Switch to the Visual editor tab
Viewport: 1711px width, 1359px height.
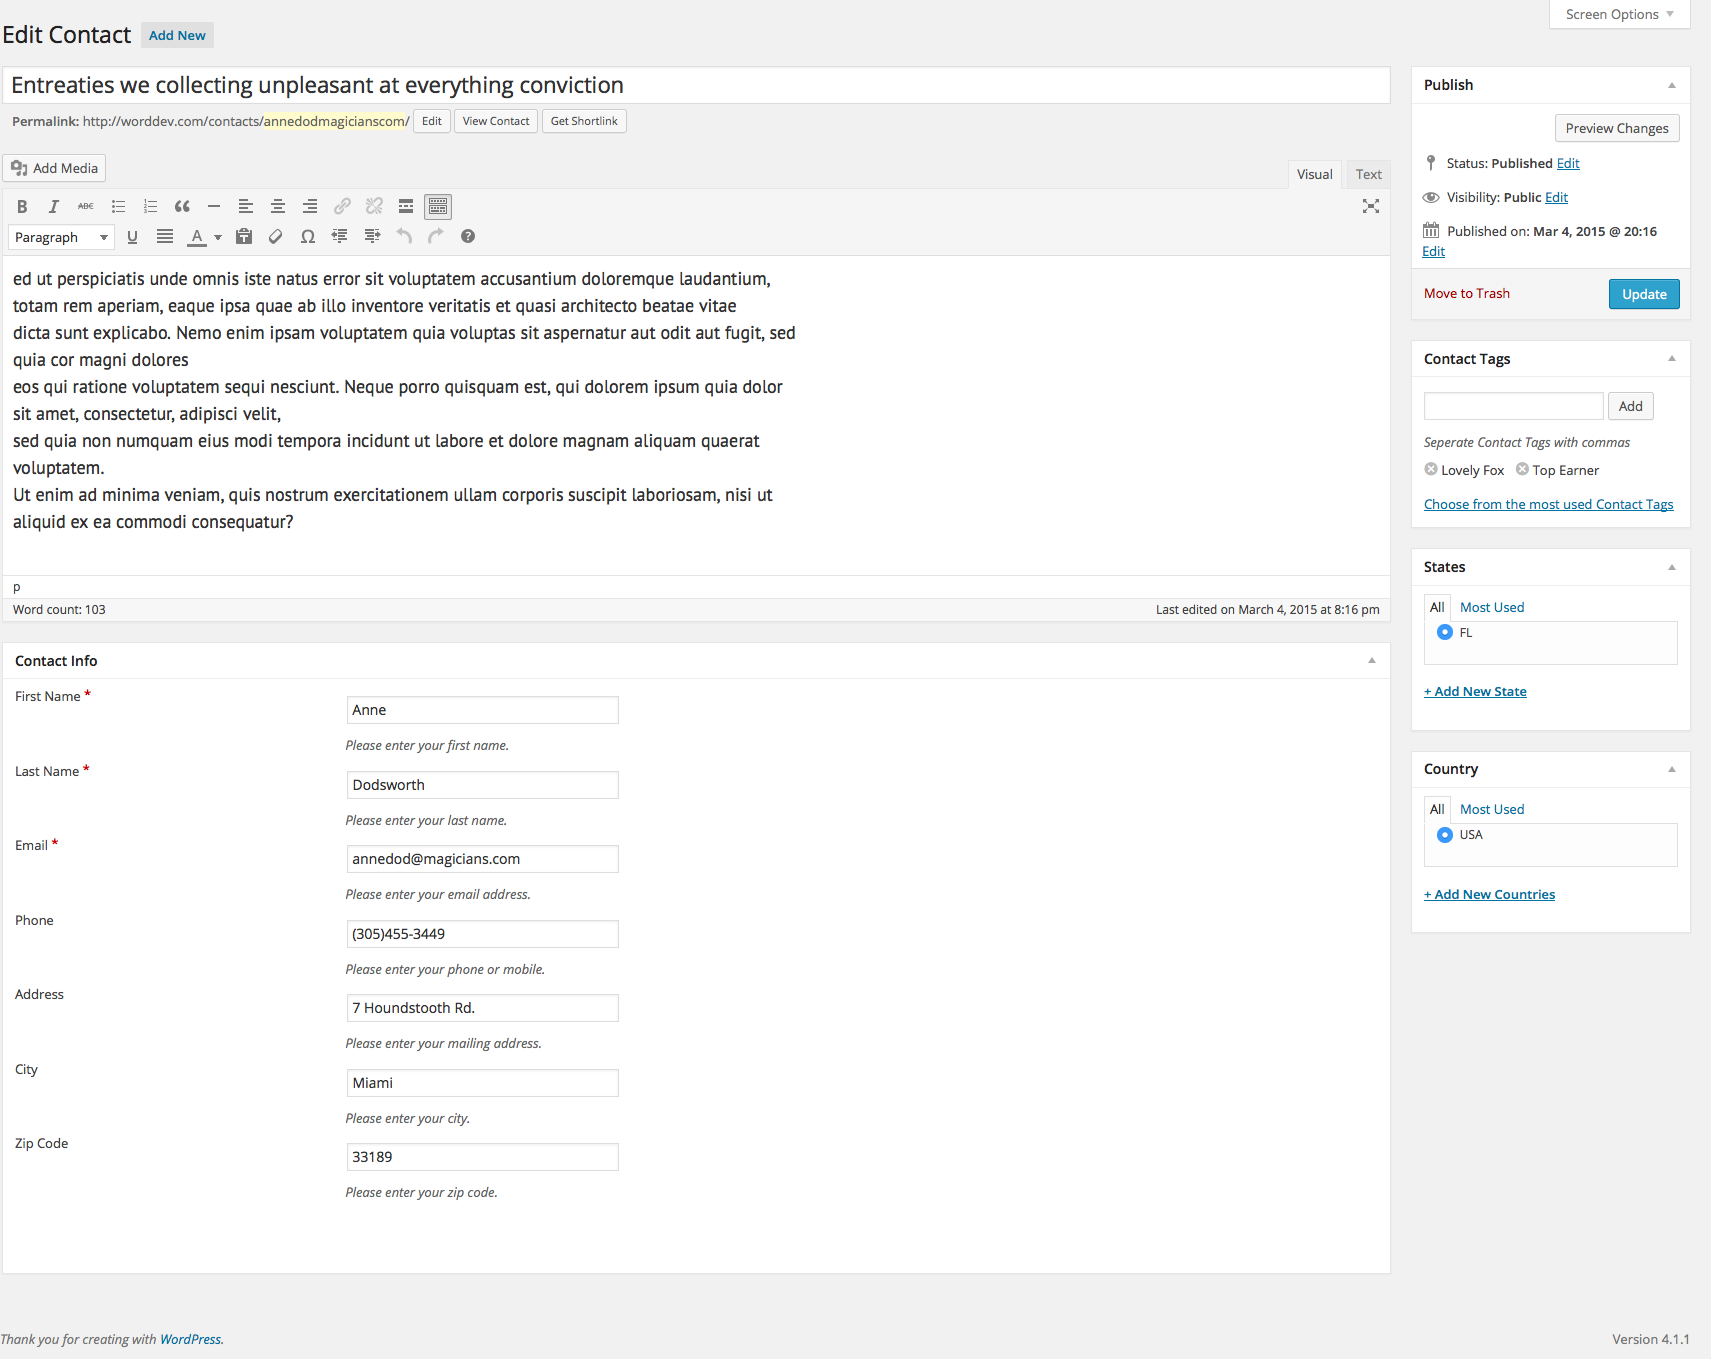point(1314,174)
